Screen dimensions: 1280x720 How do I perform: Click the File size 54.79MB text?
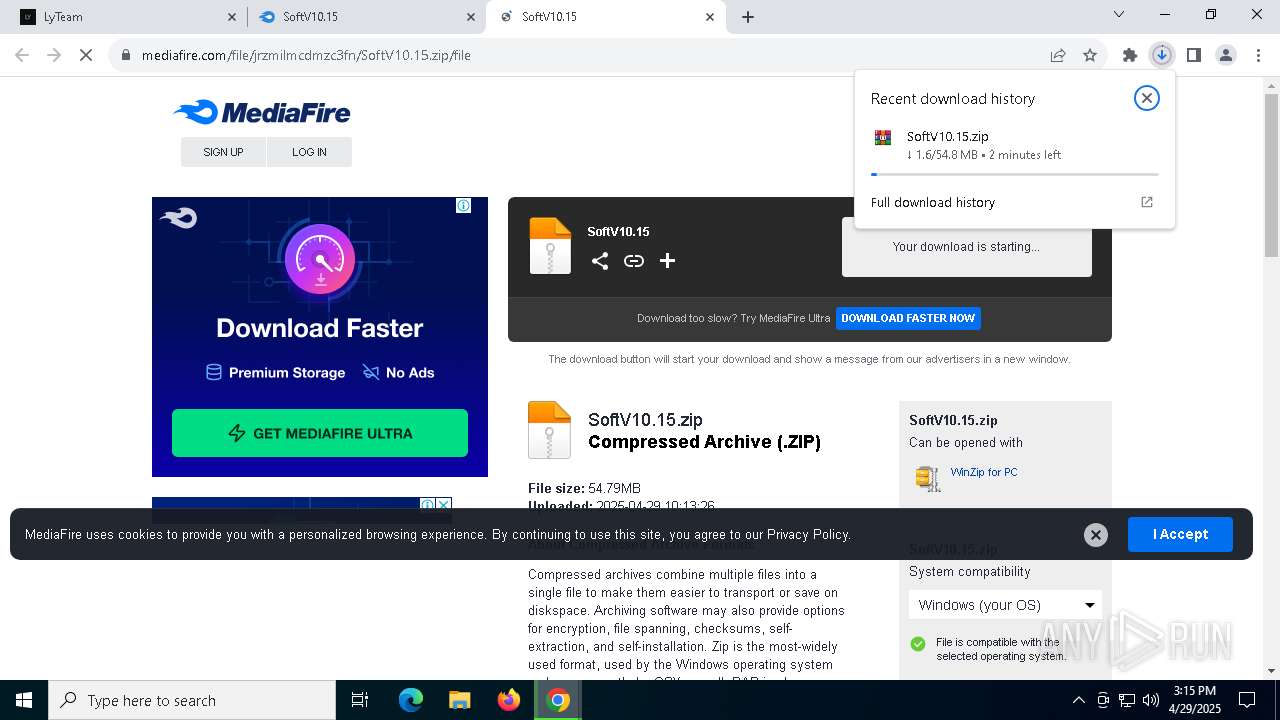coord(584,488)
